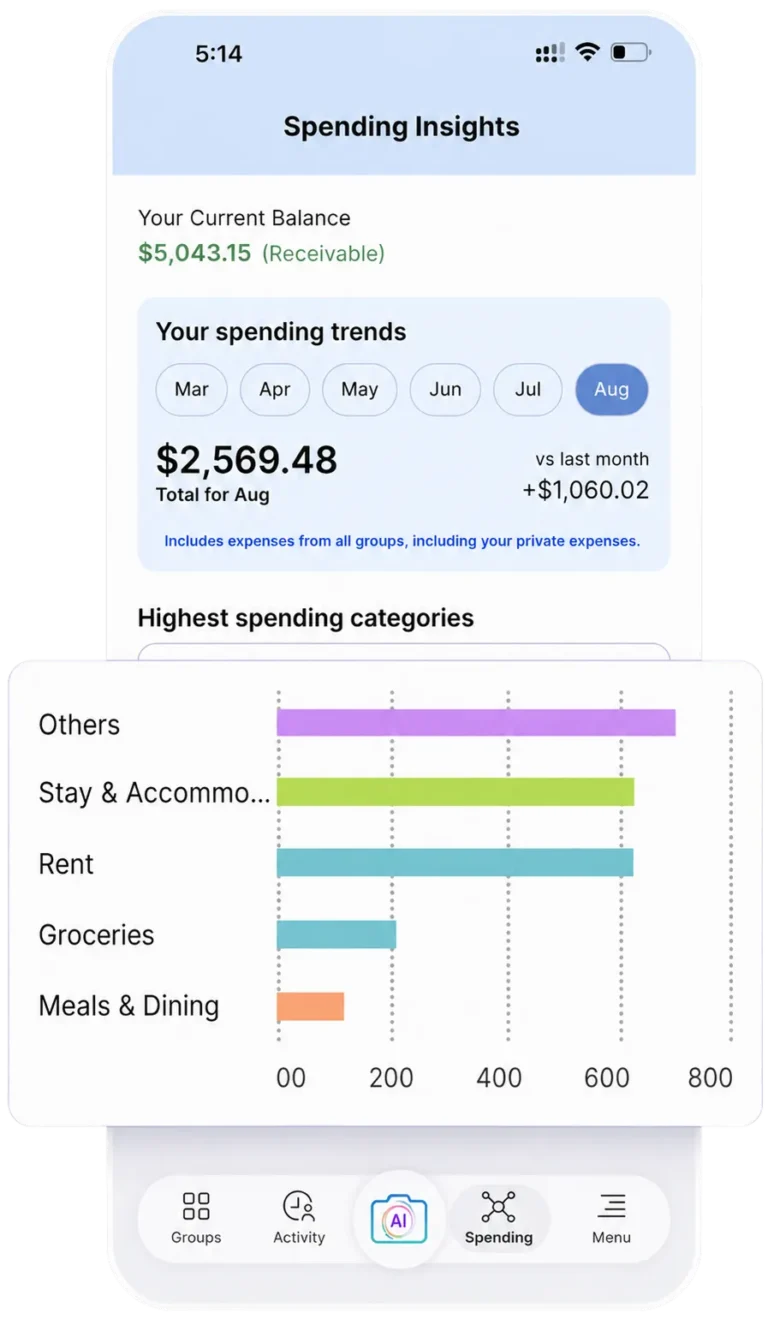Click the purple Others bar
This screenshot has width=768, height=1325.
[476, 722]
